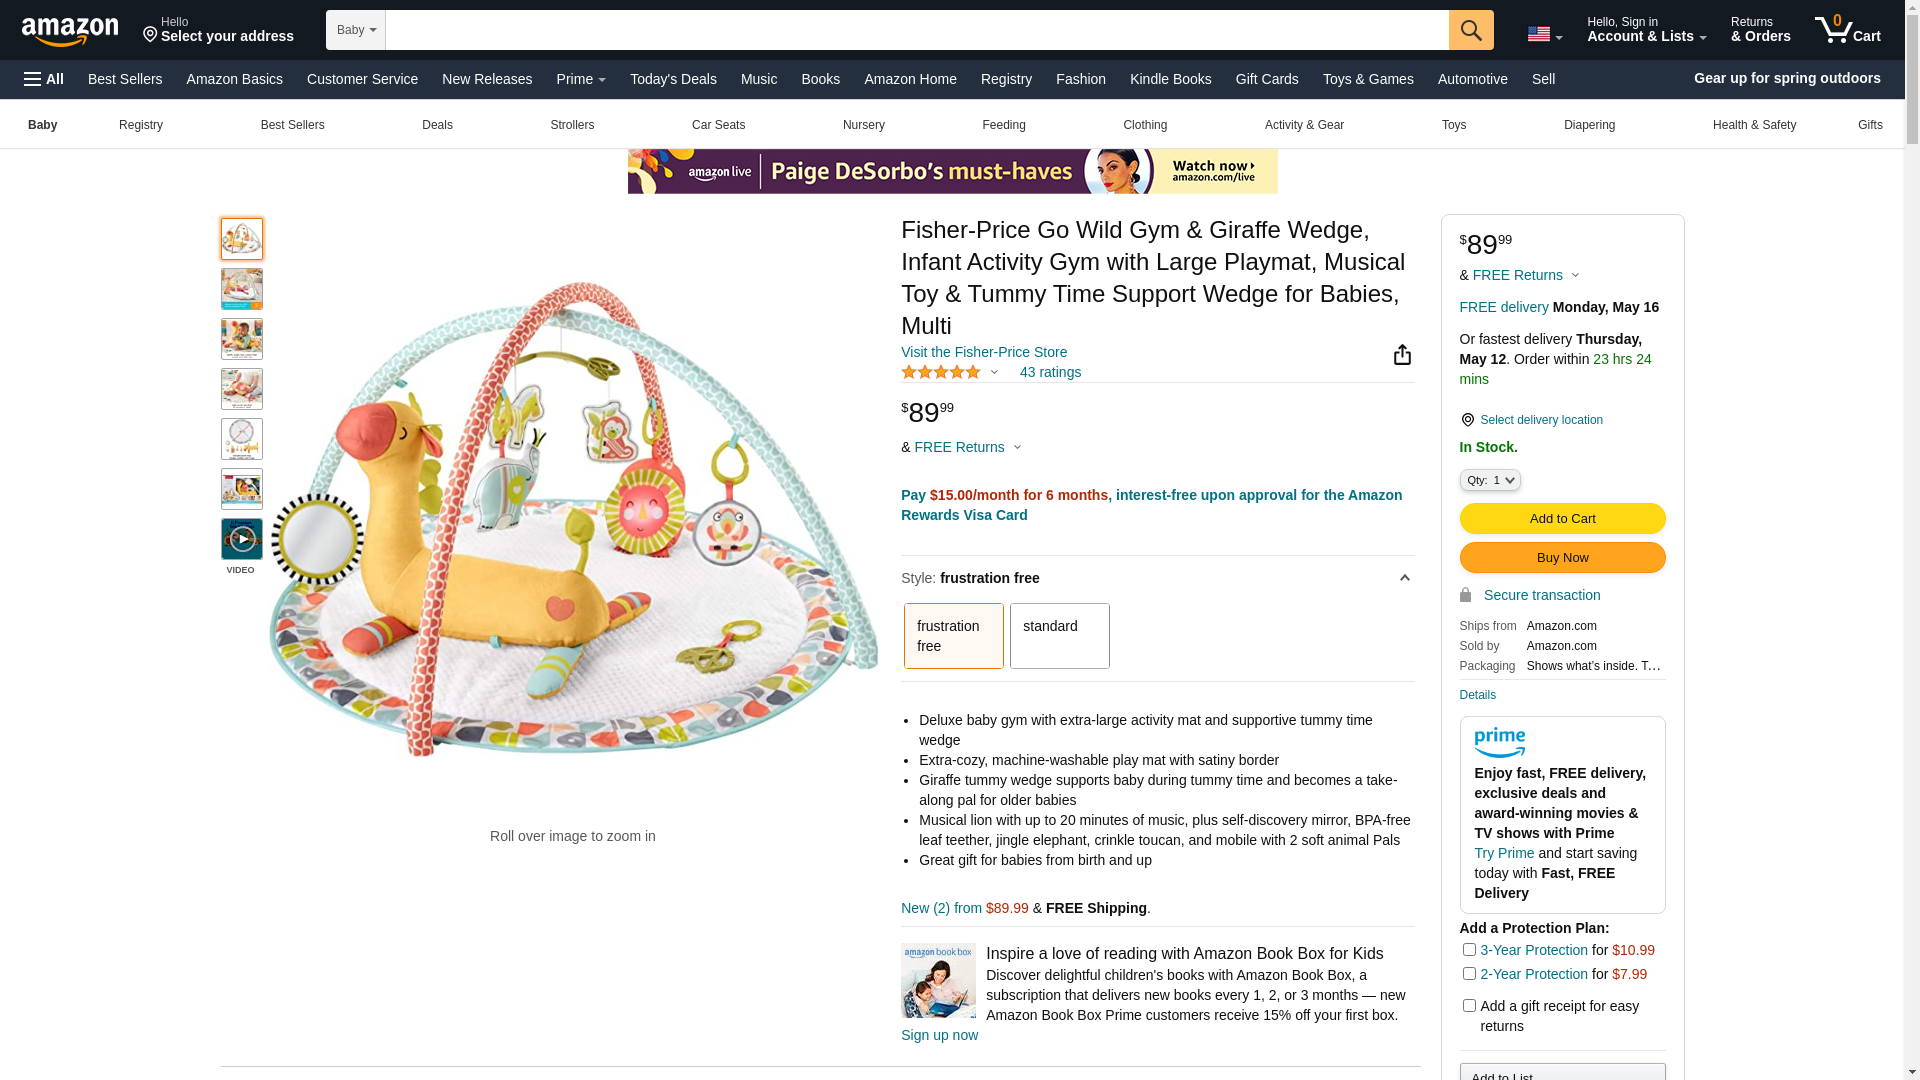Open the All hamburger menu

click(44, 79)
